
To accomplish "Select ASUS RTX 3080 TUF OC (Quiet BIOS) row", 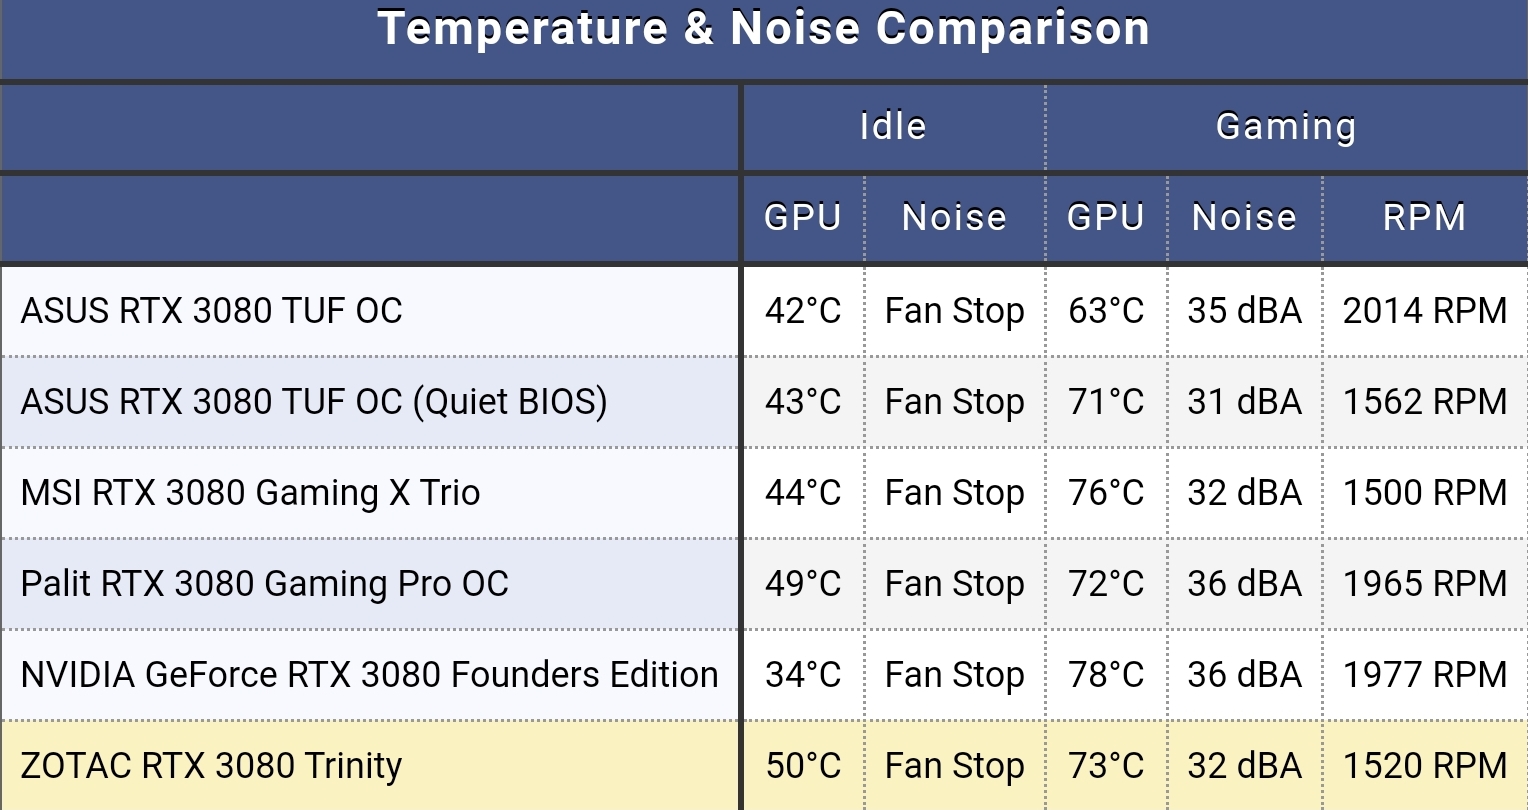I will pyautogui.click(x=764, y=402).
